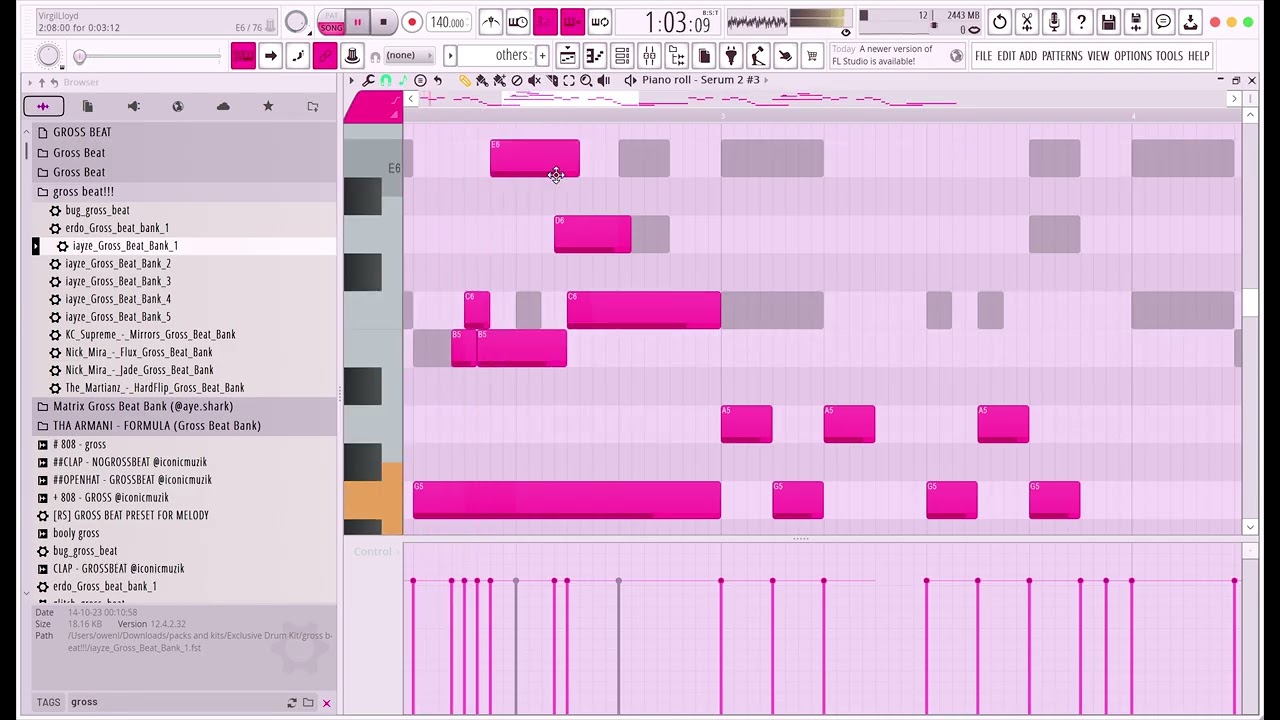Click the piano roll undo arrow icon
The image size is (1280, 720).
tap(437, 80)
